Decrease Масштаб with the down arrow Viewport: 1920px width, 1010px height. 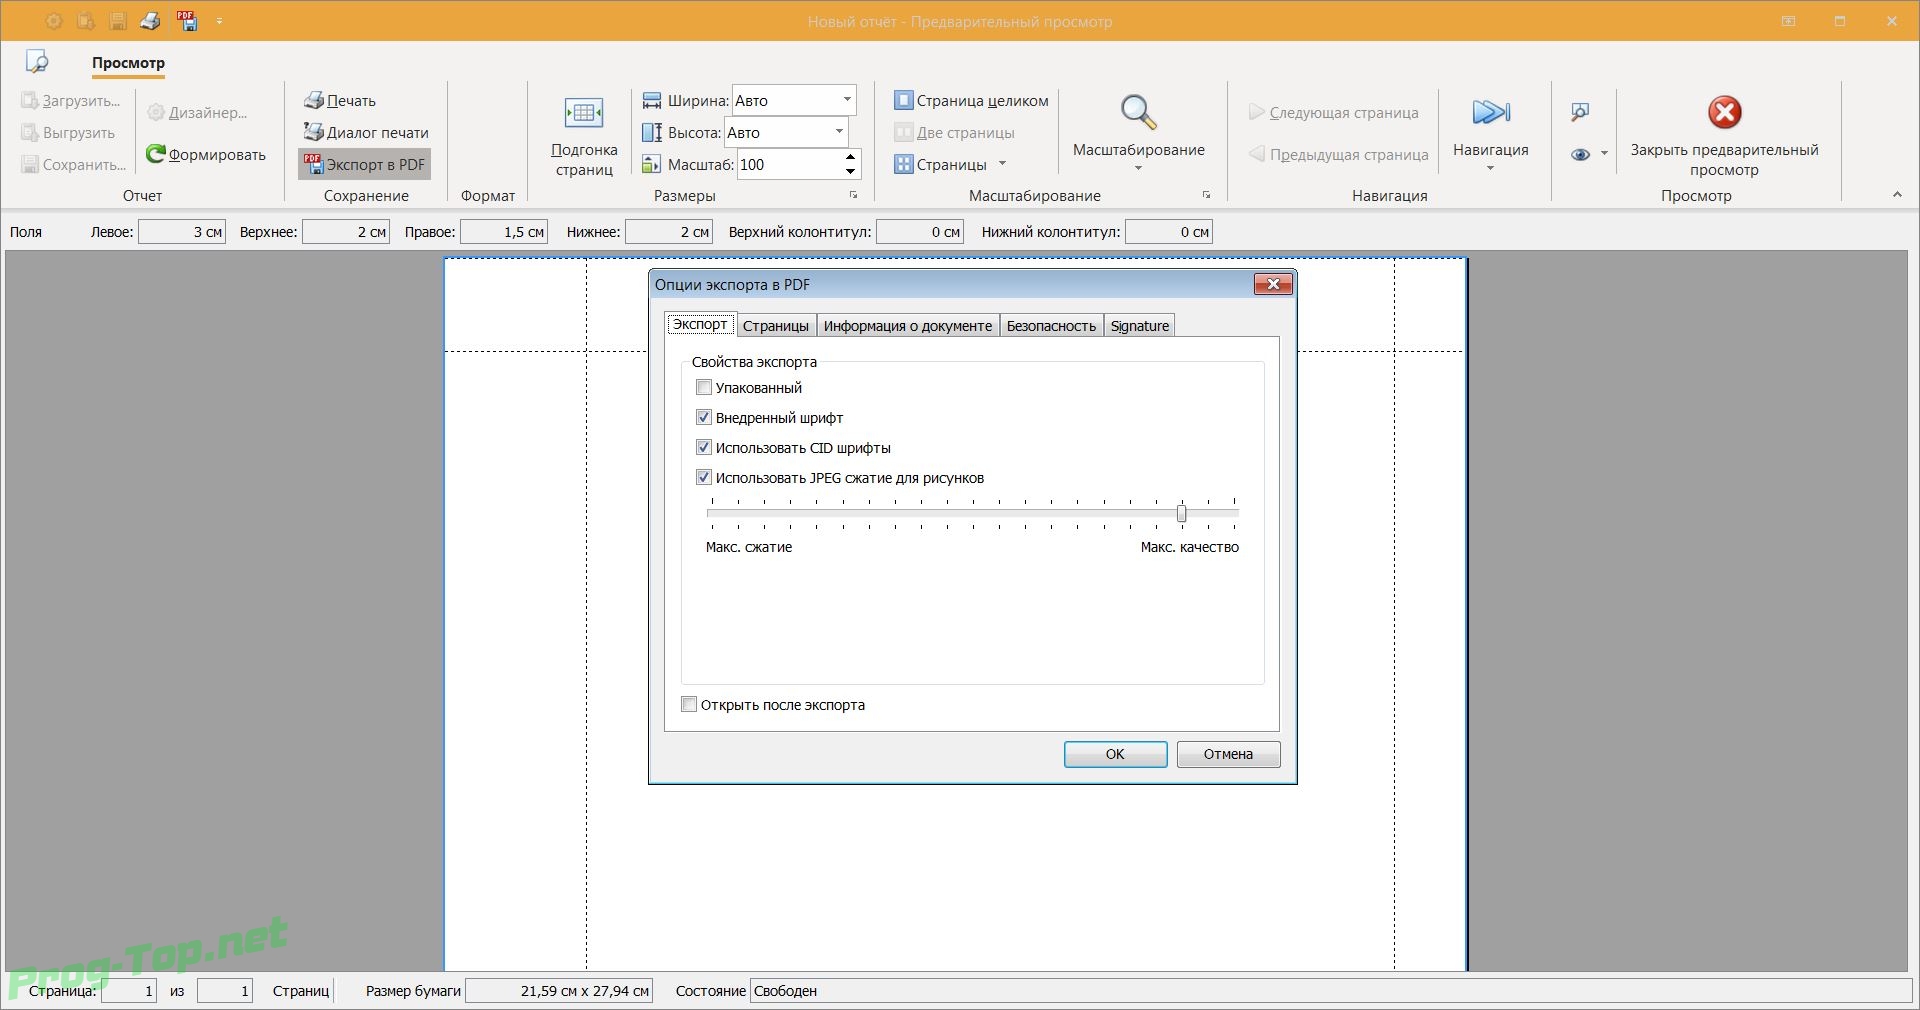coord(850,172)
